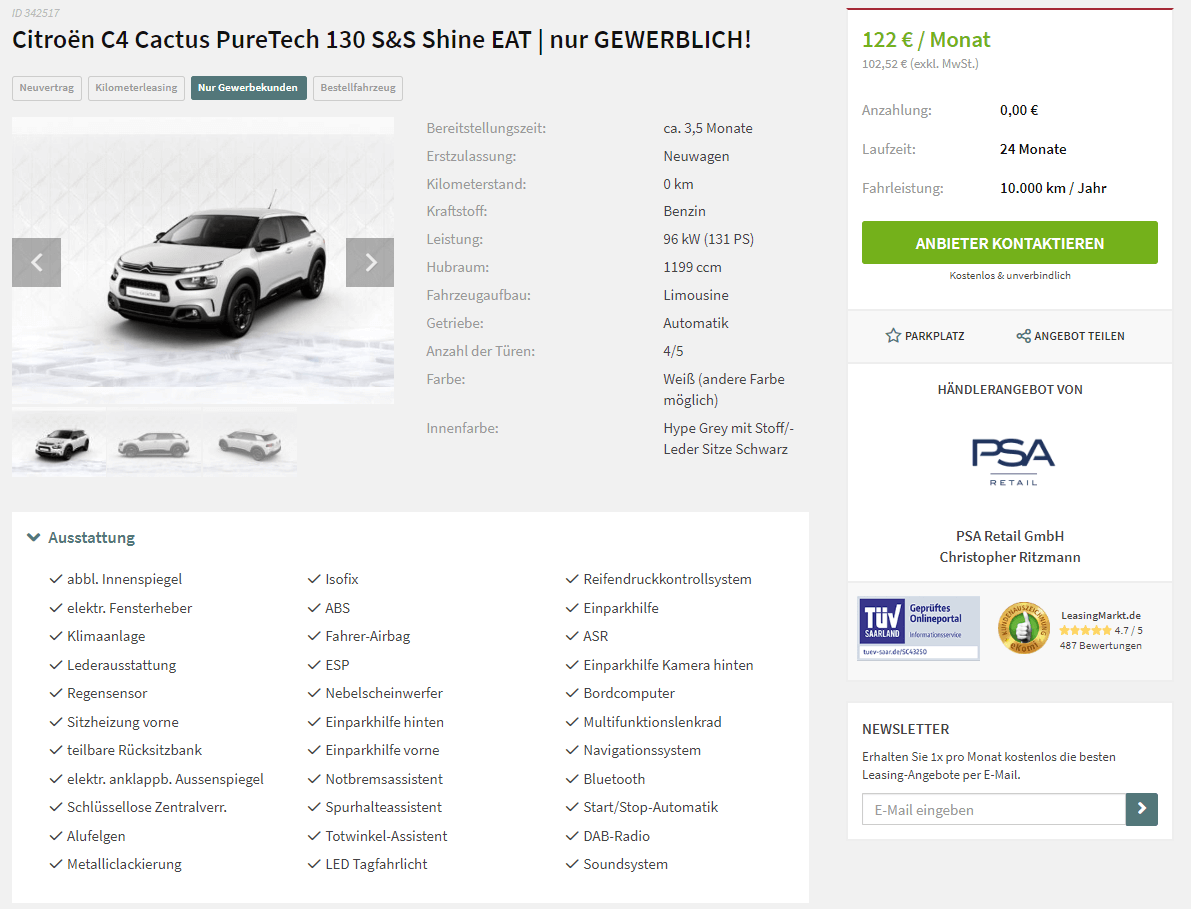Select the rear-view car thumbnail
1191x909 pixels.
pyautogui.click(x=250, y=443)
